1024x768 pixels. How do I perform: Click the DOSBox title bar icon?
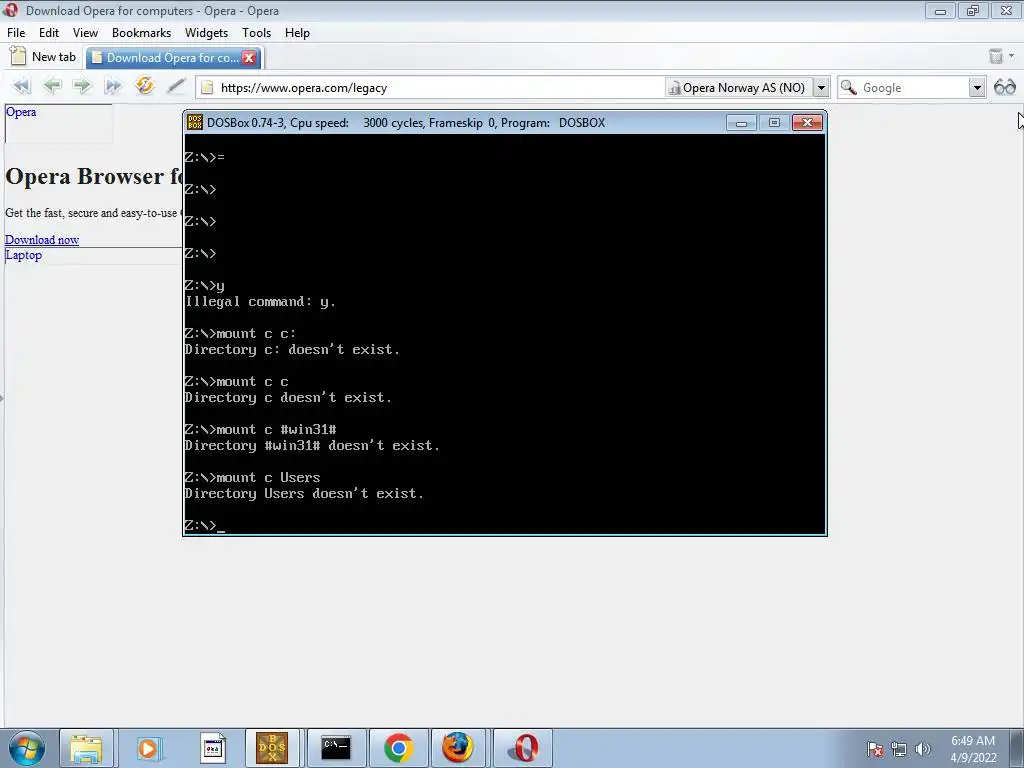pyautogui.click(x=194, y=123)
